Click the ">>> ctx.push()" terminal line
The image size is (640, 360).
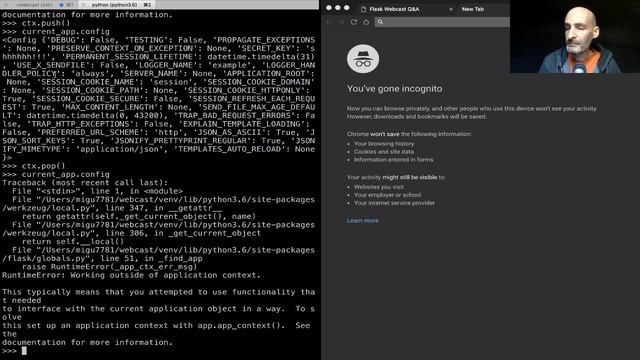(36, 23)
